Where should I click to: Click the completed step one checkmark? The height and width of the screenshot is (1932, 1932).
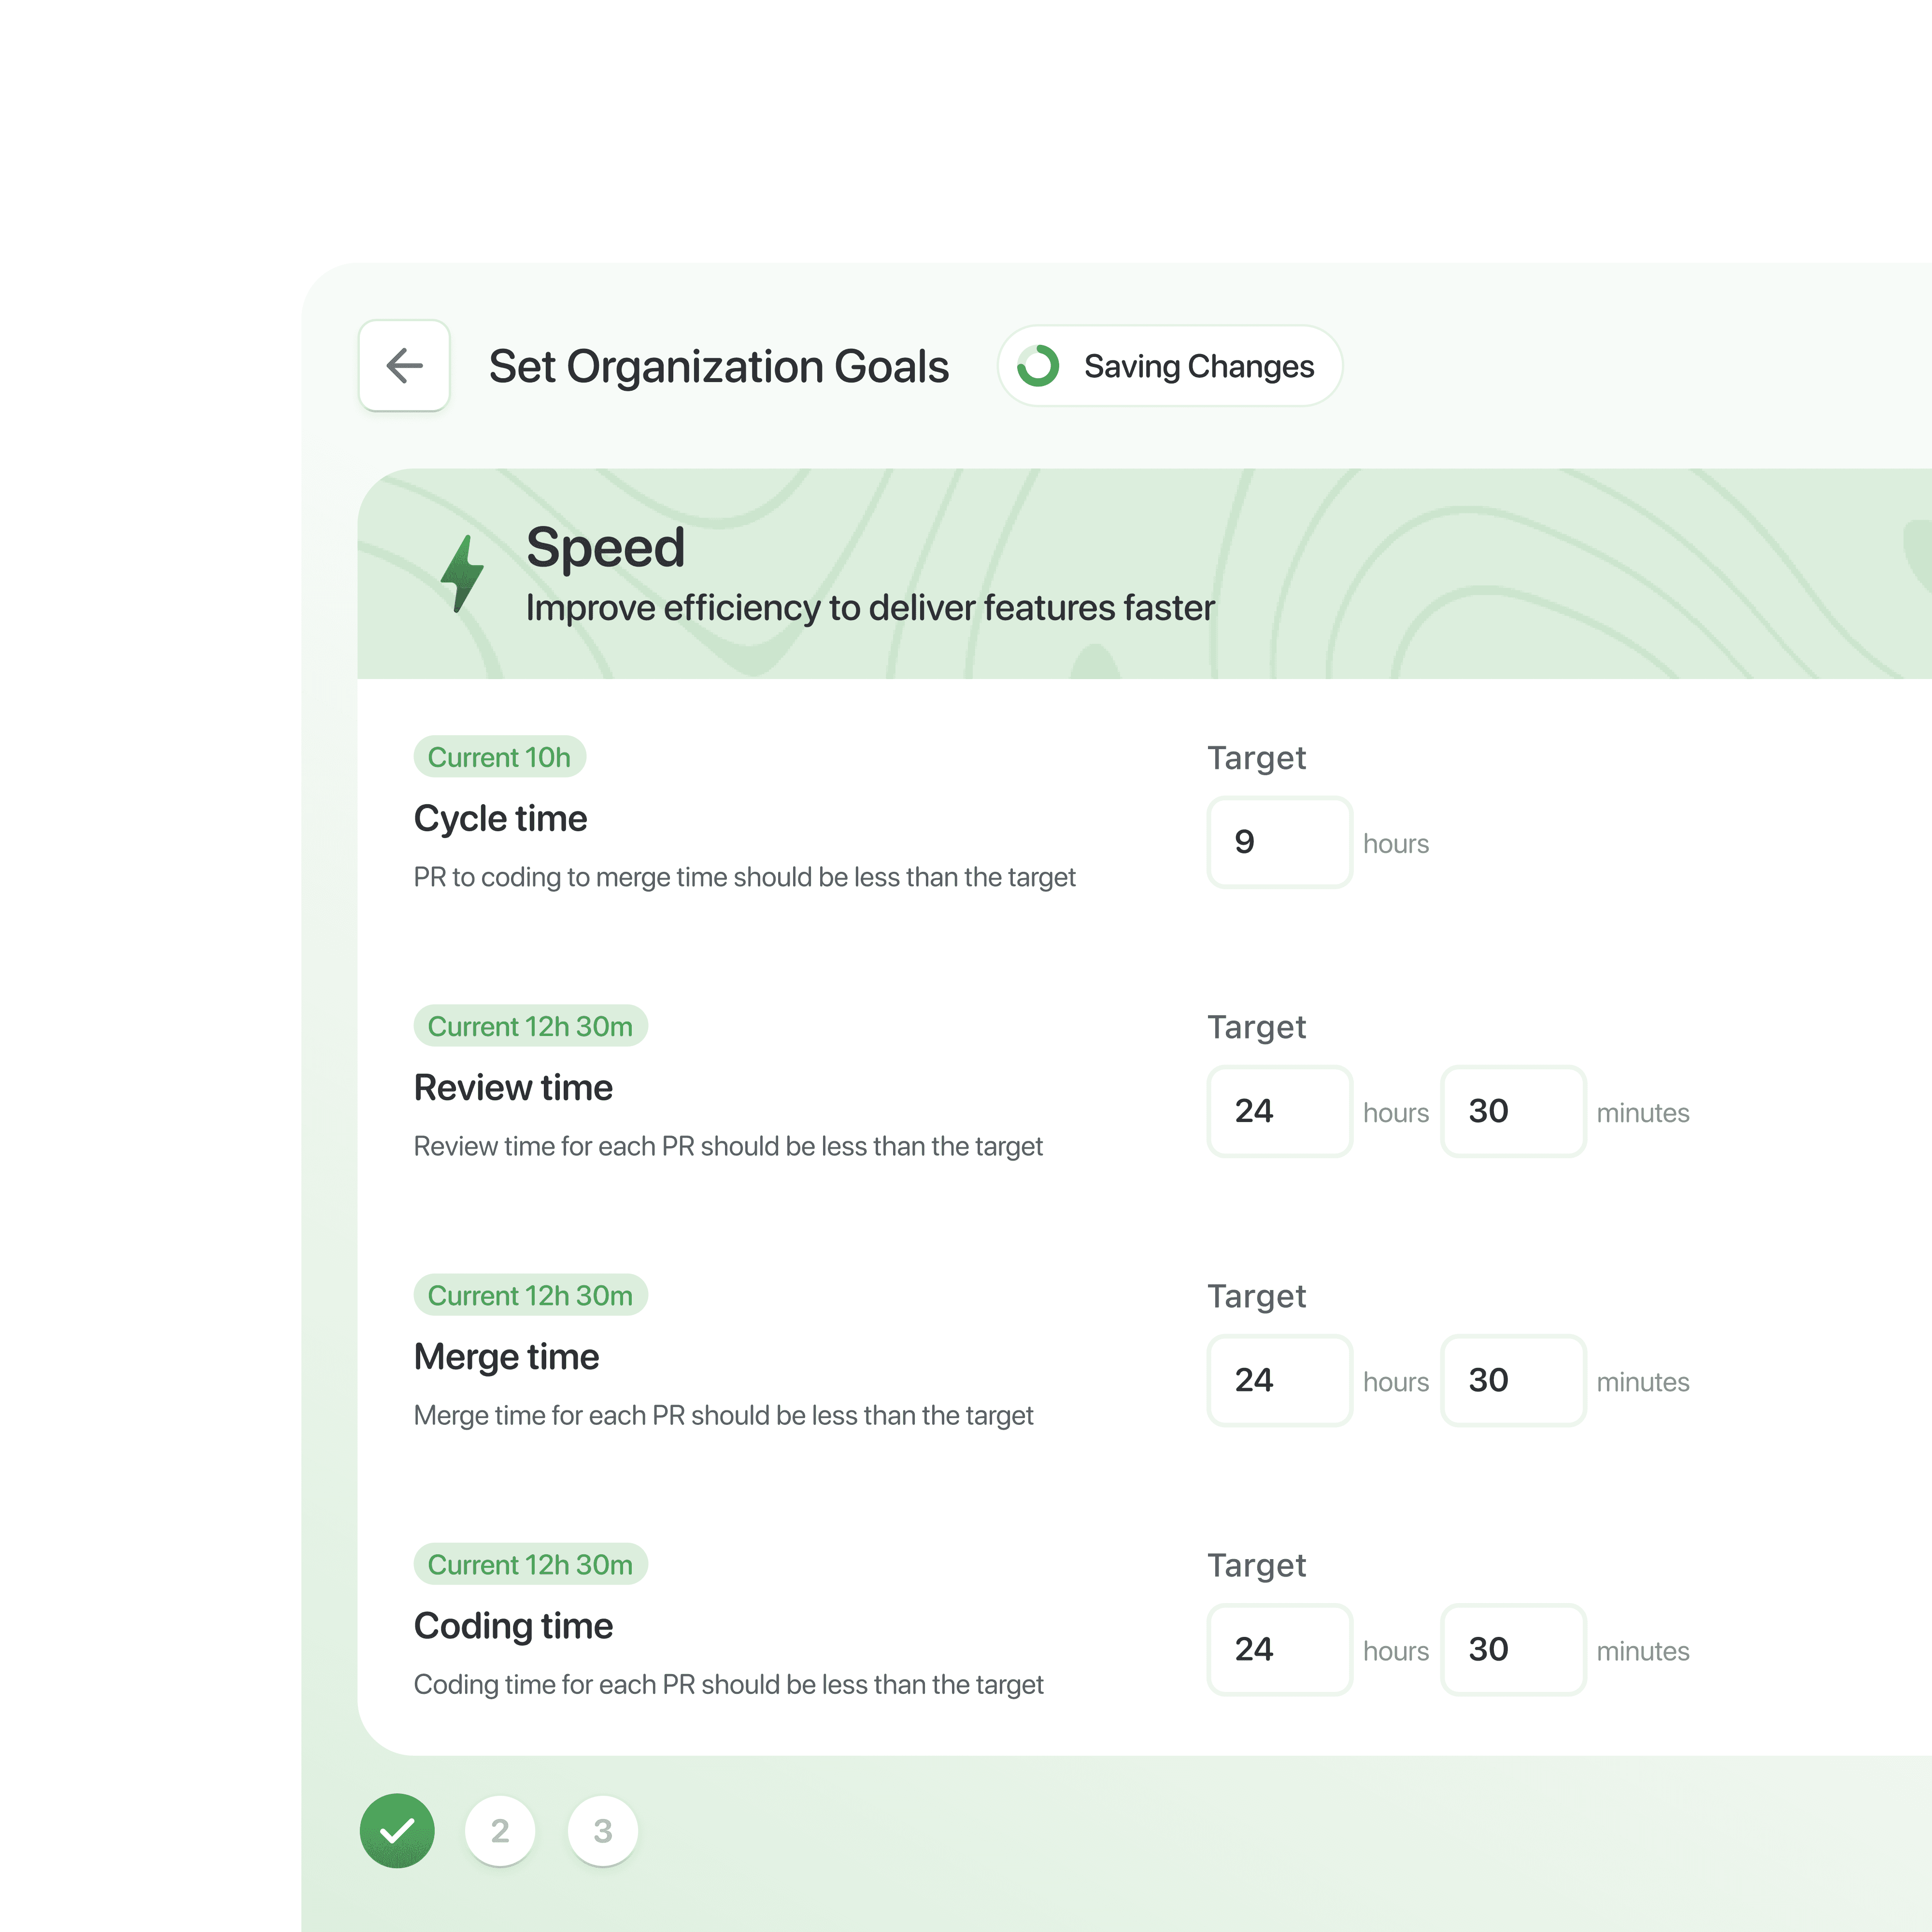(x=397, y=1830)
